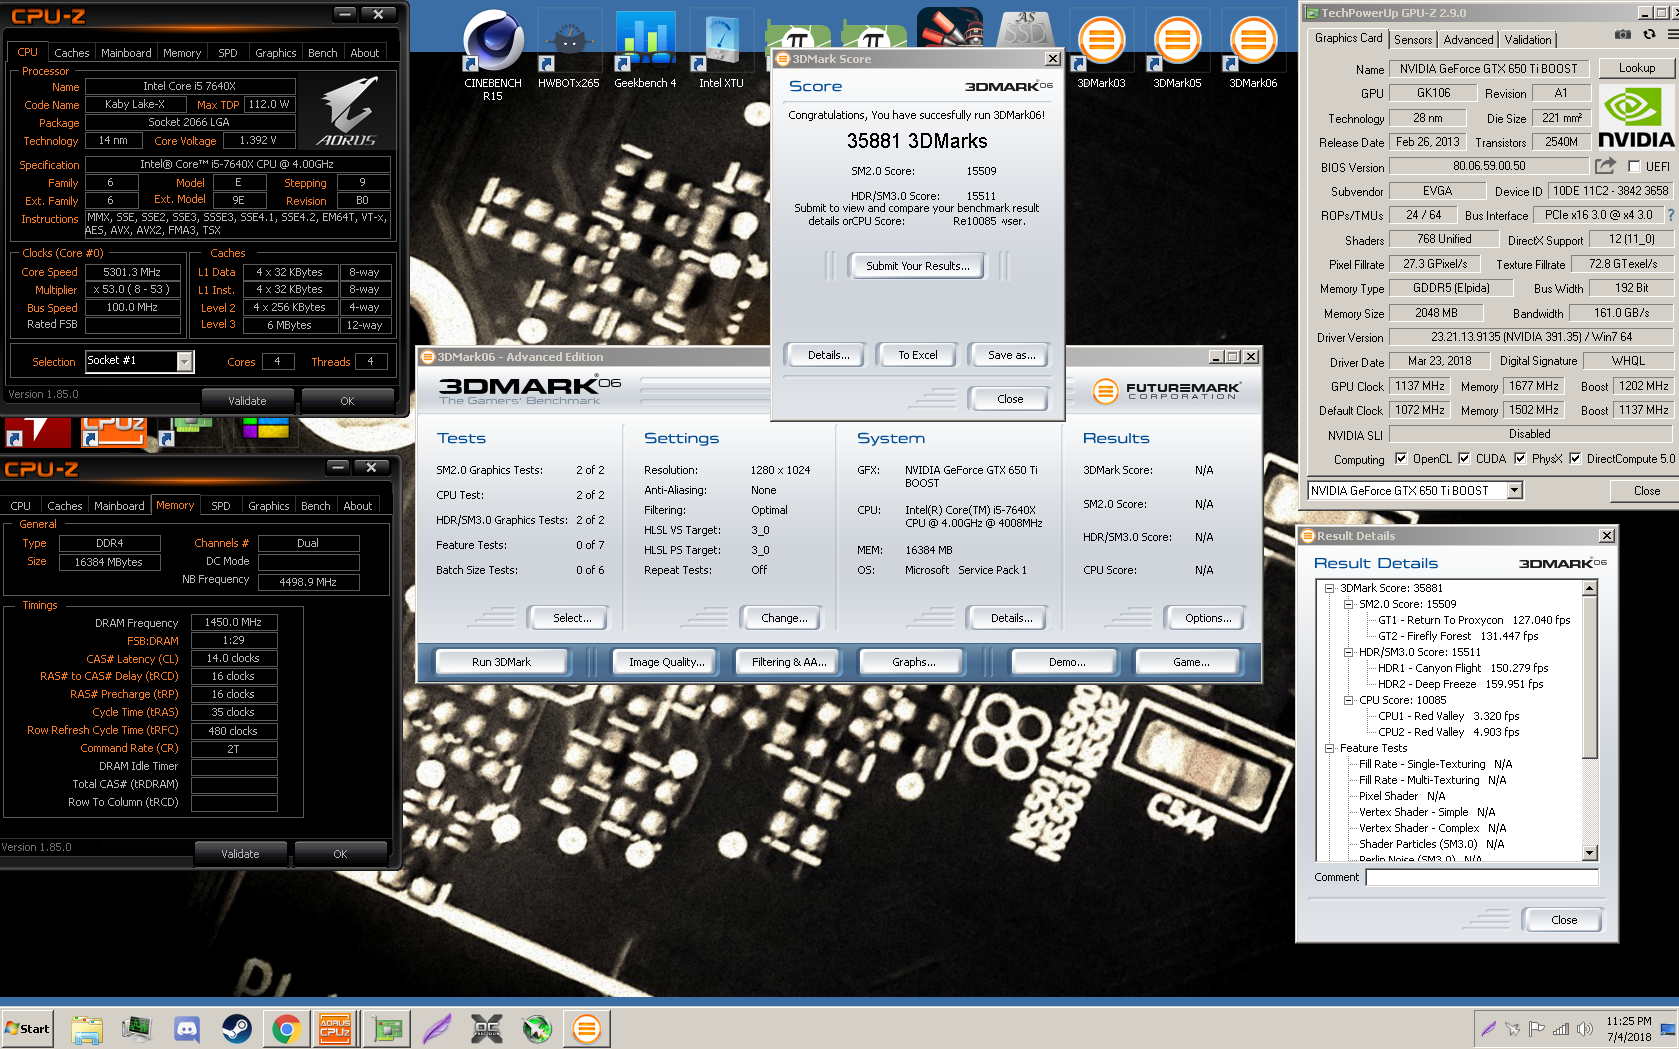Click the Result Details scrollbar down arrow

(1590, 853)
